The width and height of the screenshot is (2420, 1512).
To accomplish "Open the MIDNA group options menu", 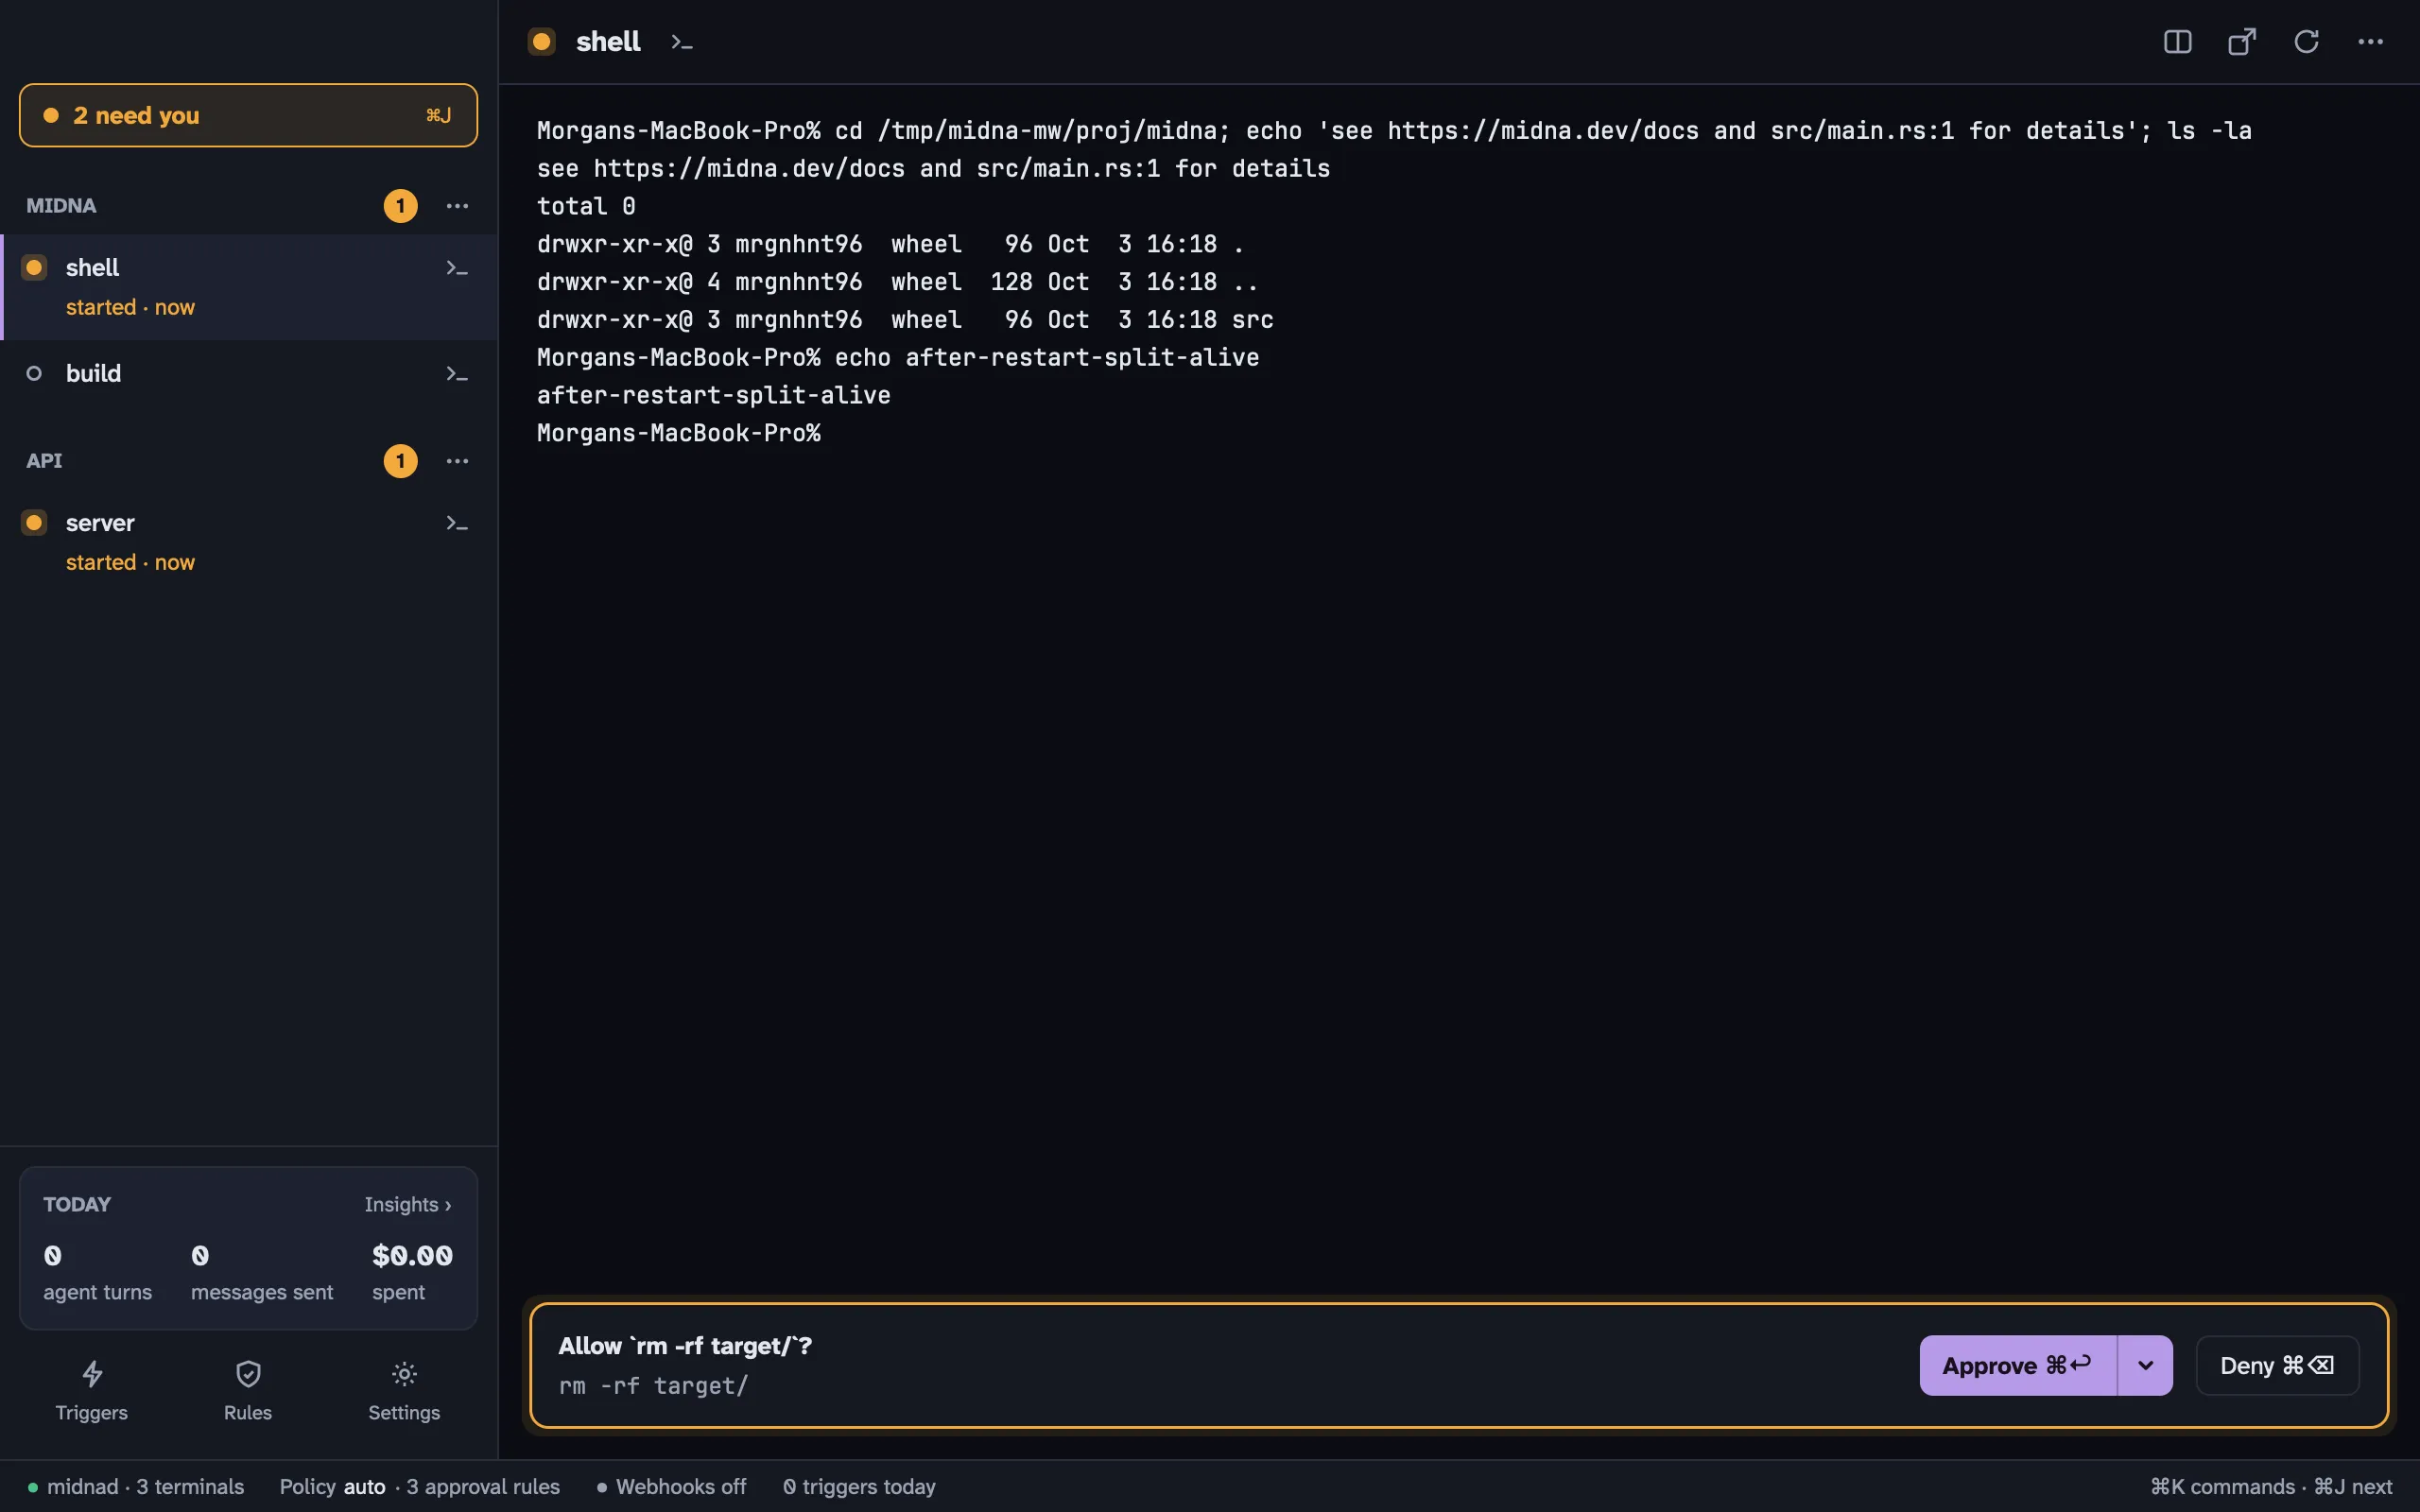I will pos(457,206).
